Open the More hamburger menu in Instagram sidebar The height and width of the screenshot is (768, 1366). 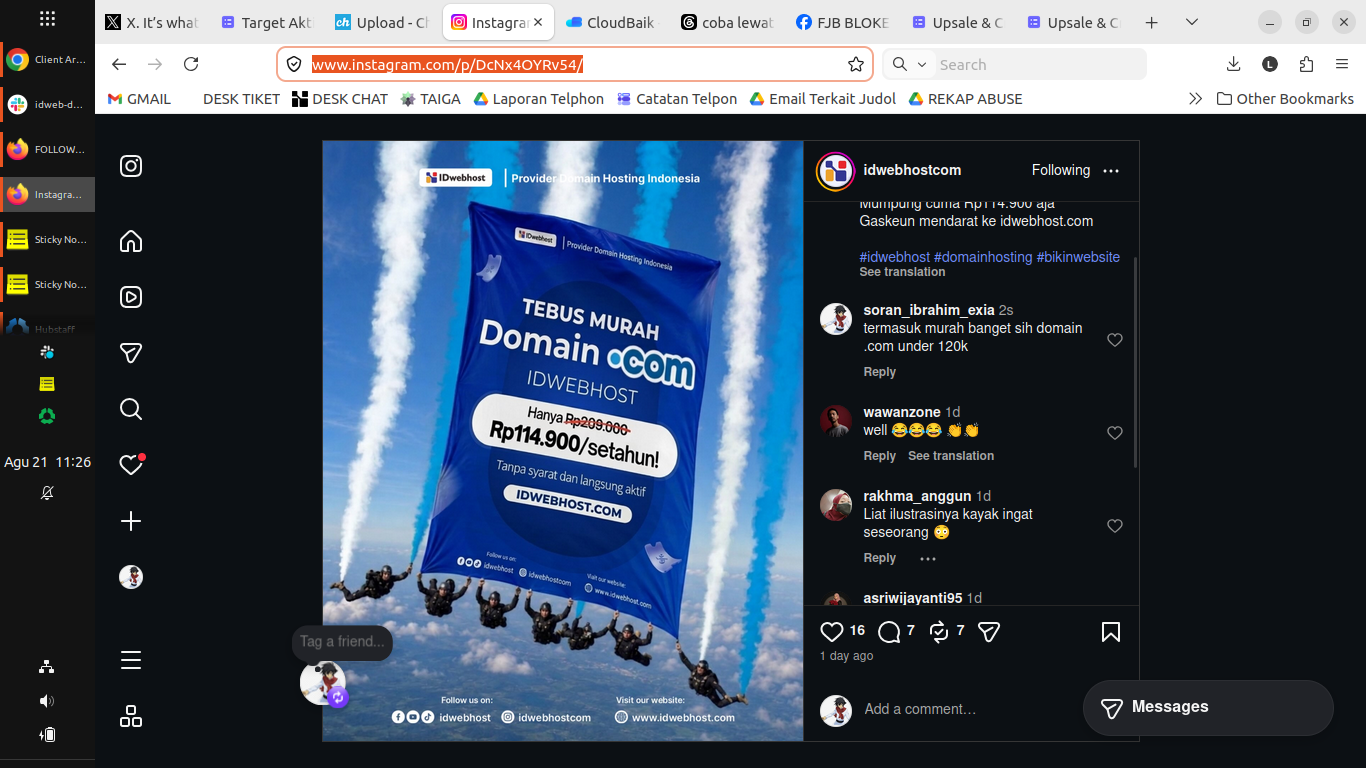click(131, 660)
